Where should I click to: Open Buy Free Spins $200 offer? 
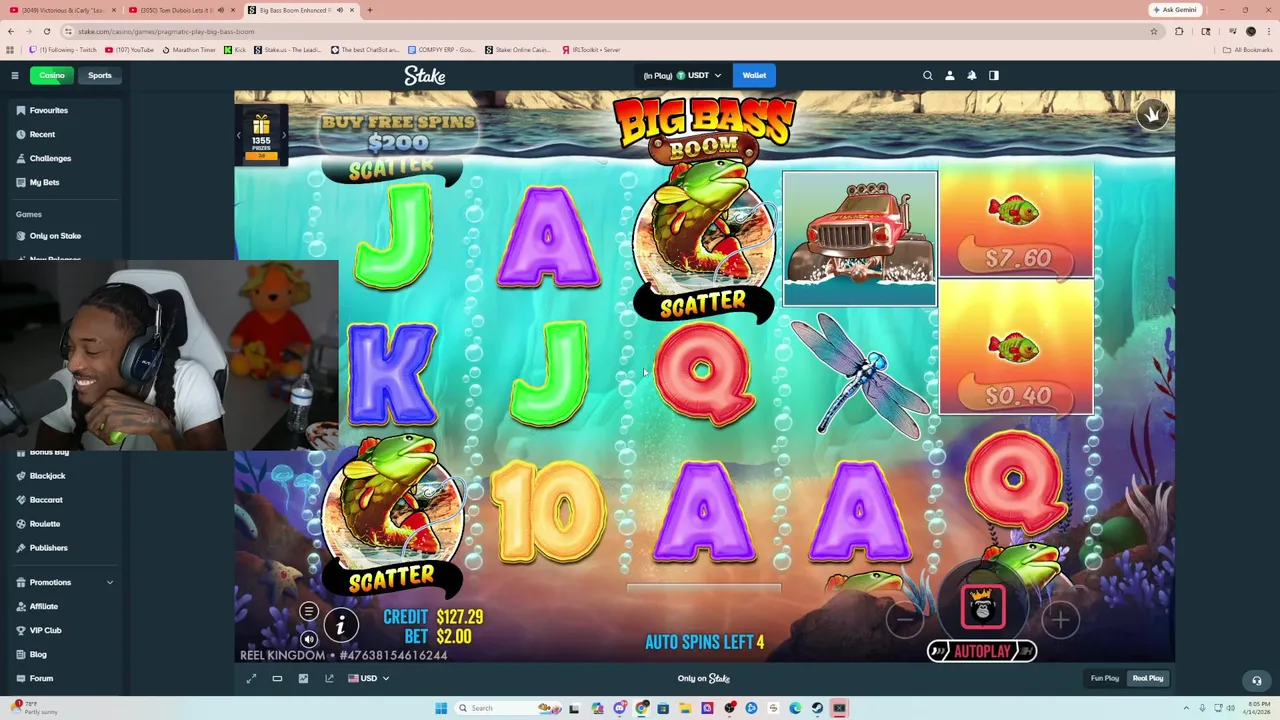(399, 132)
